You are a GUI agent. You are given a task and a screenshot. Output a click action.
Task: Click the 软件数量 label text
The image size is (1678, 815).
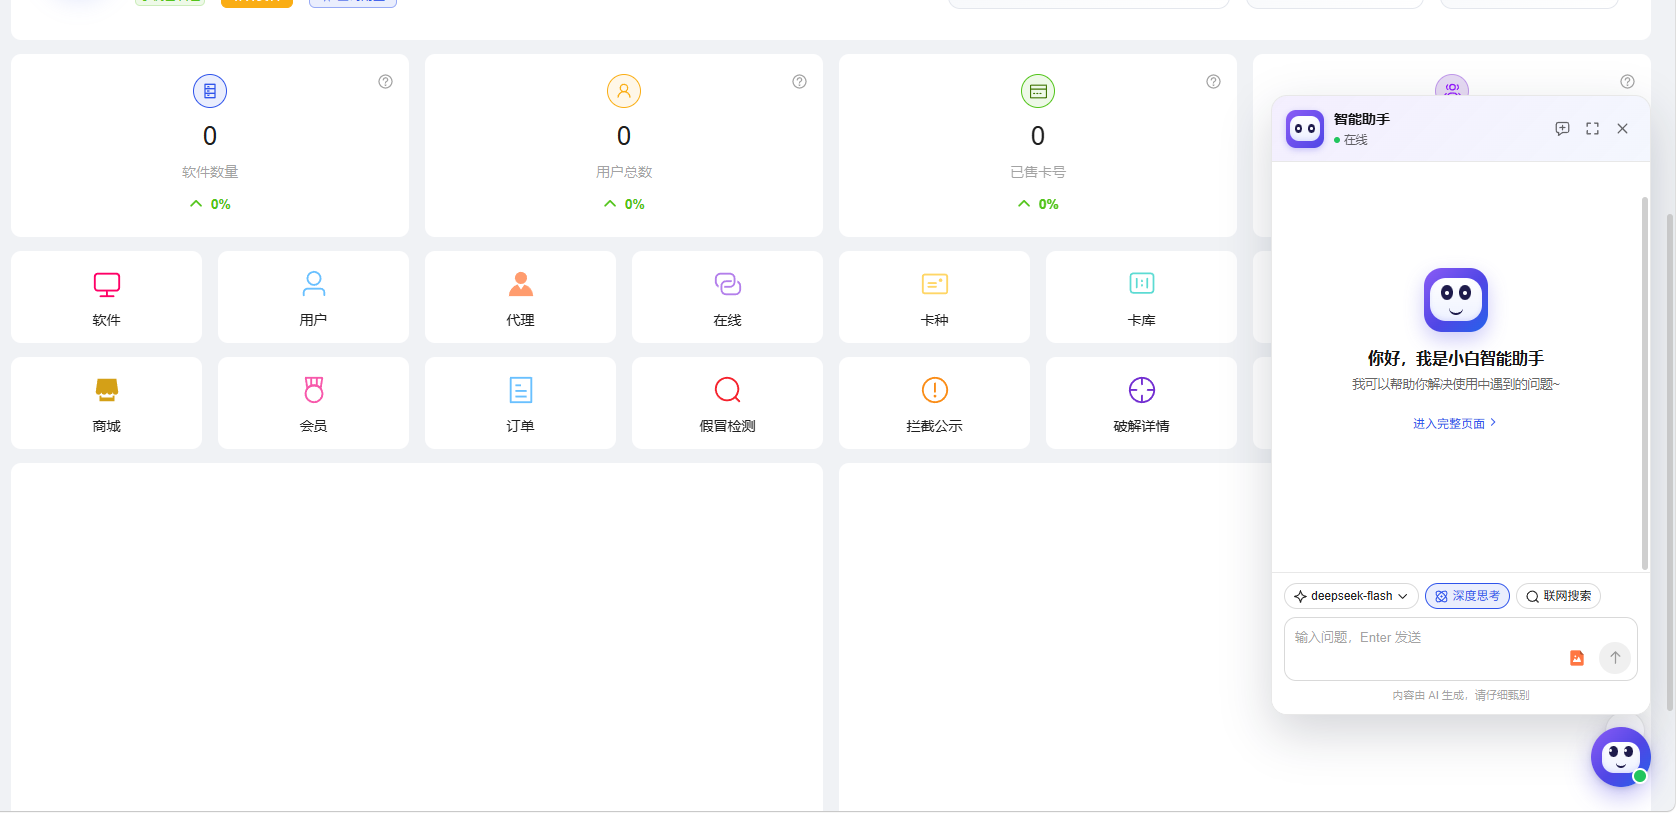tap(210, 172)
